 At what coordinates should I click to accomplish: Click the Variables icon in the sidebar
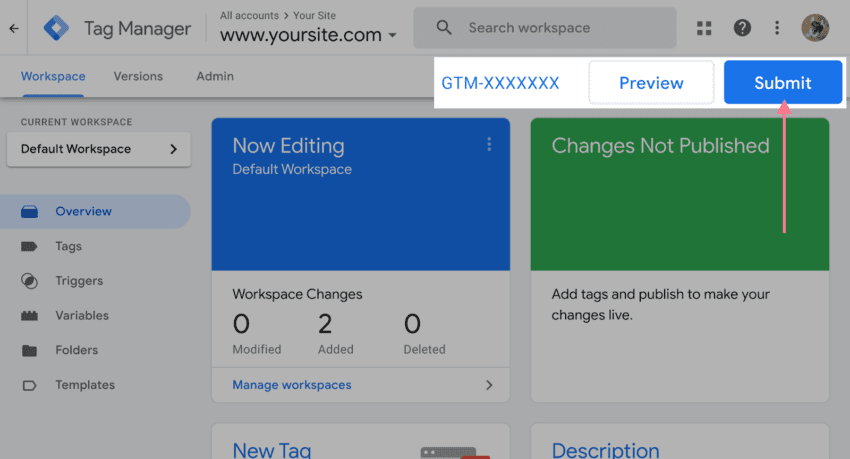coord(29,316)
